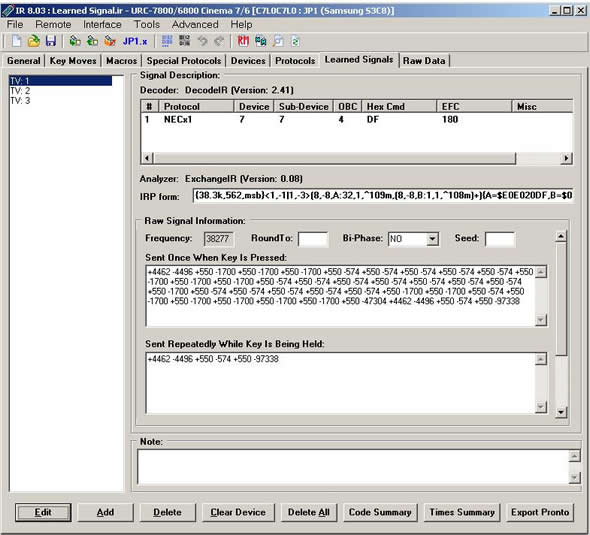This screenshot has width=590, height=535.
Task: Switch to the Raw Data tab
Action: coord(424,61)
